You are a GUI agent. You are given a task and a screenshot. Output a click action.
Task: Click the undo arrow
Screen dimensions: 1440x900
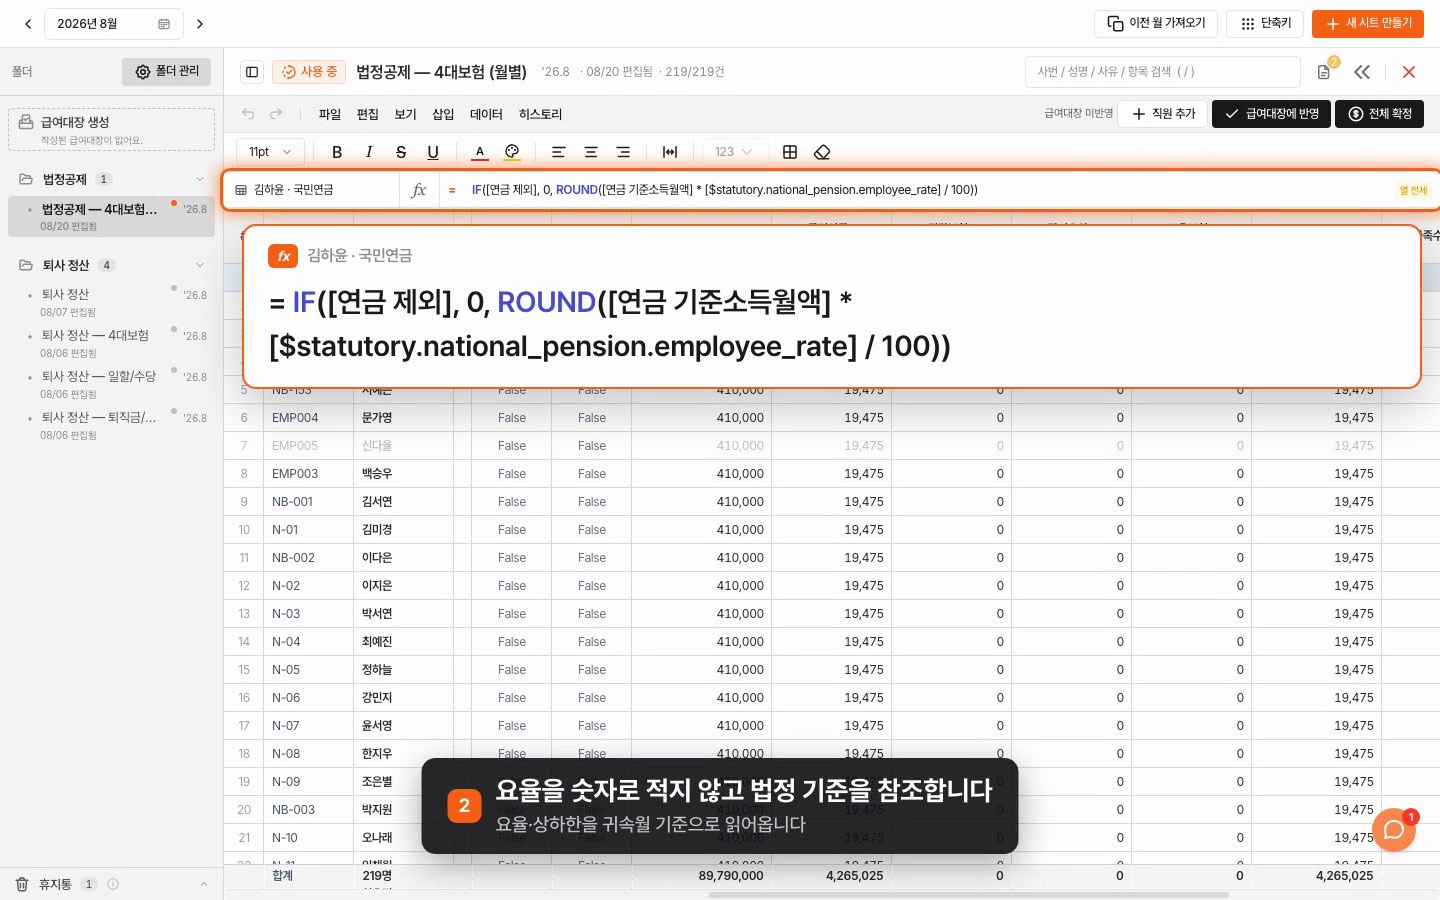tap(248, 114)
